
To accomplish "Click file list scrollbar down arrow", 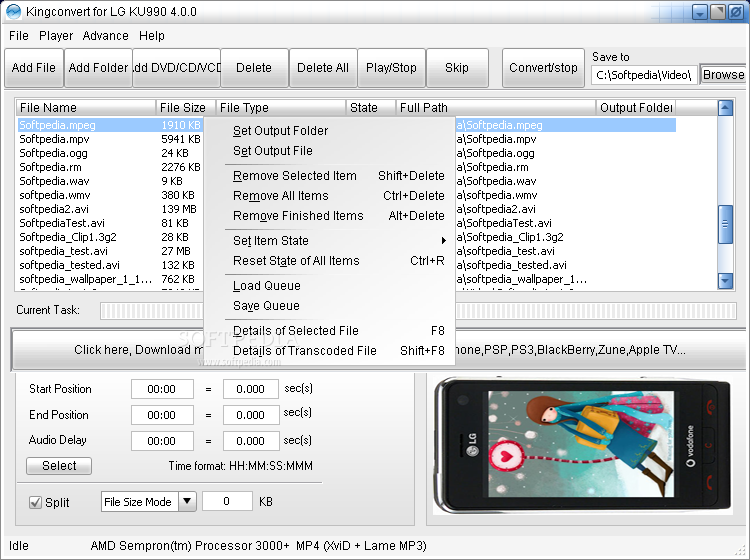I will (726, 281).
